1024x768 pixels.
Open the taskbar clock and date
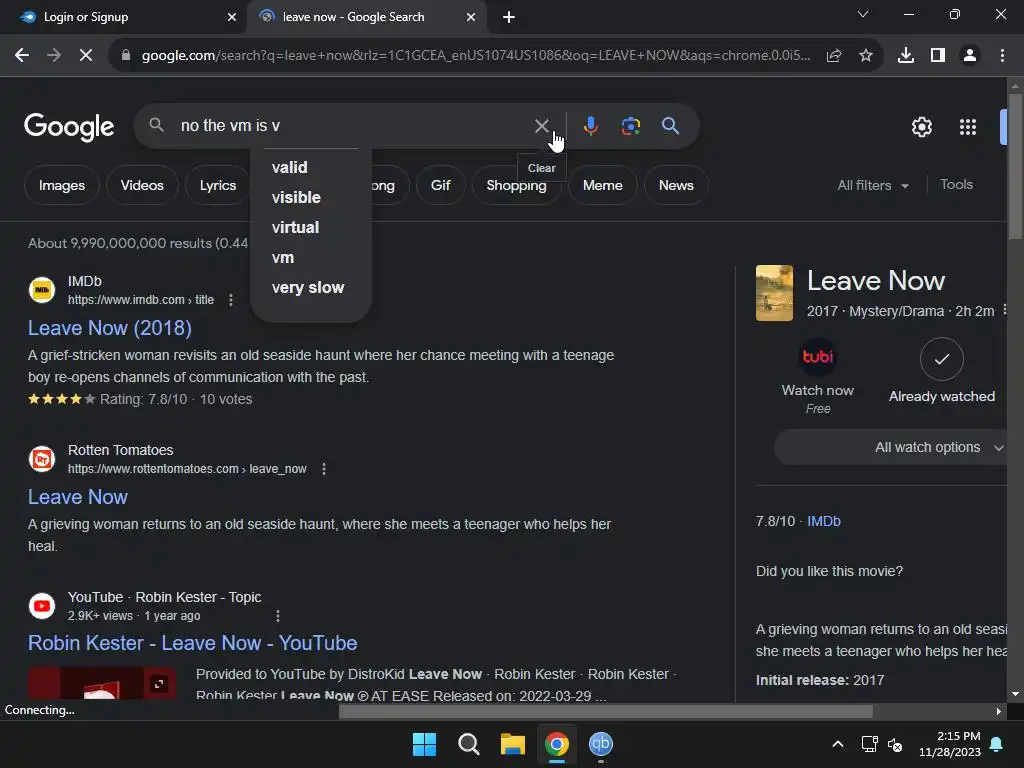[x=949, y=744]
